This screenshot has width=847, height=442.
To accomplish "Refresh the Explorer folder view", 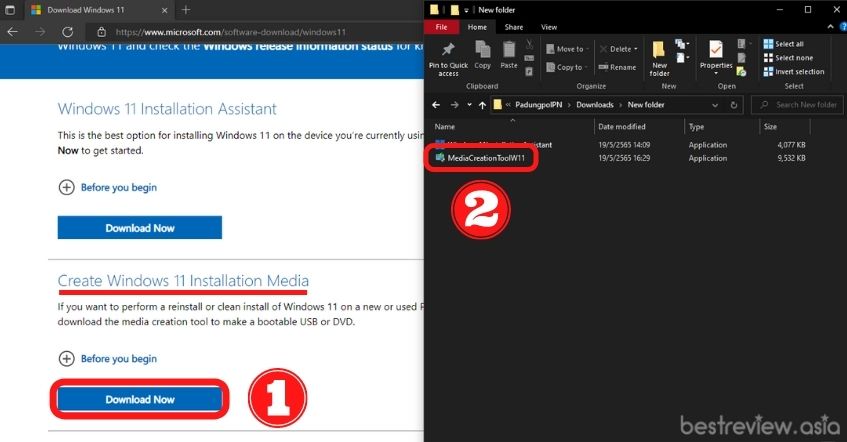I will click(x=734, y=105).
